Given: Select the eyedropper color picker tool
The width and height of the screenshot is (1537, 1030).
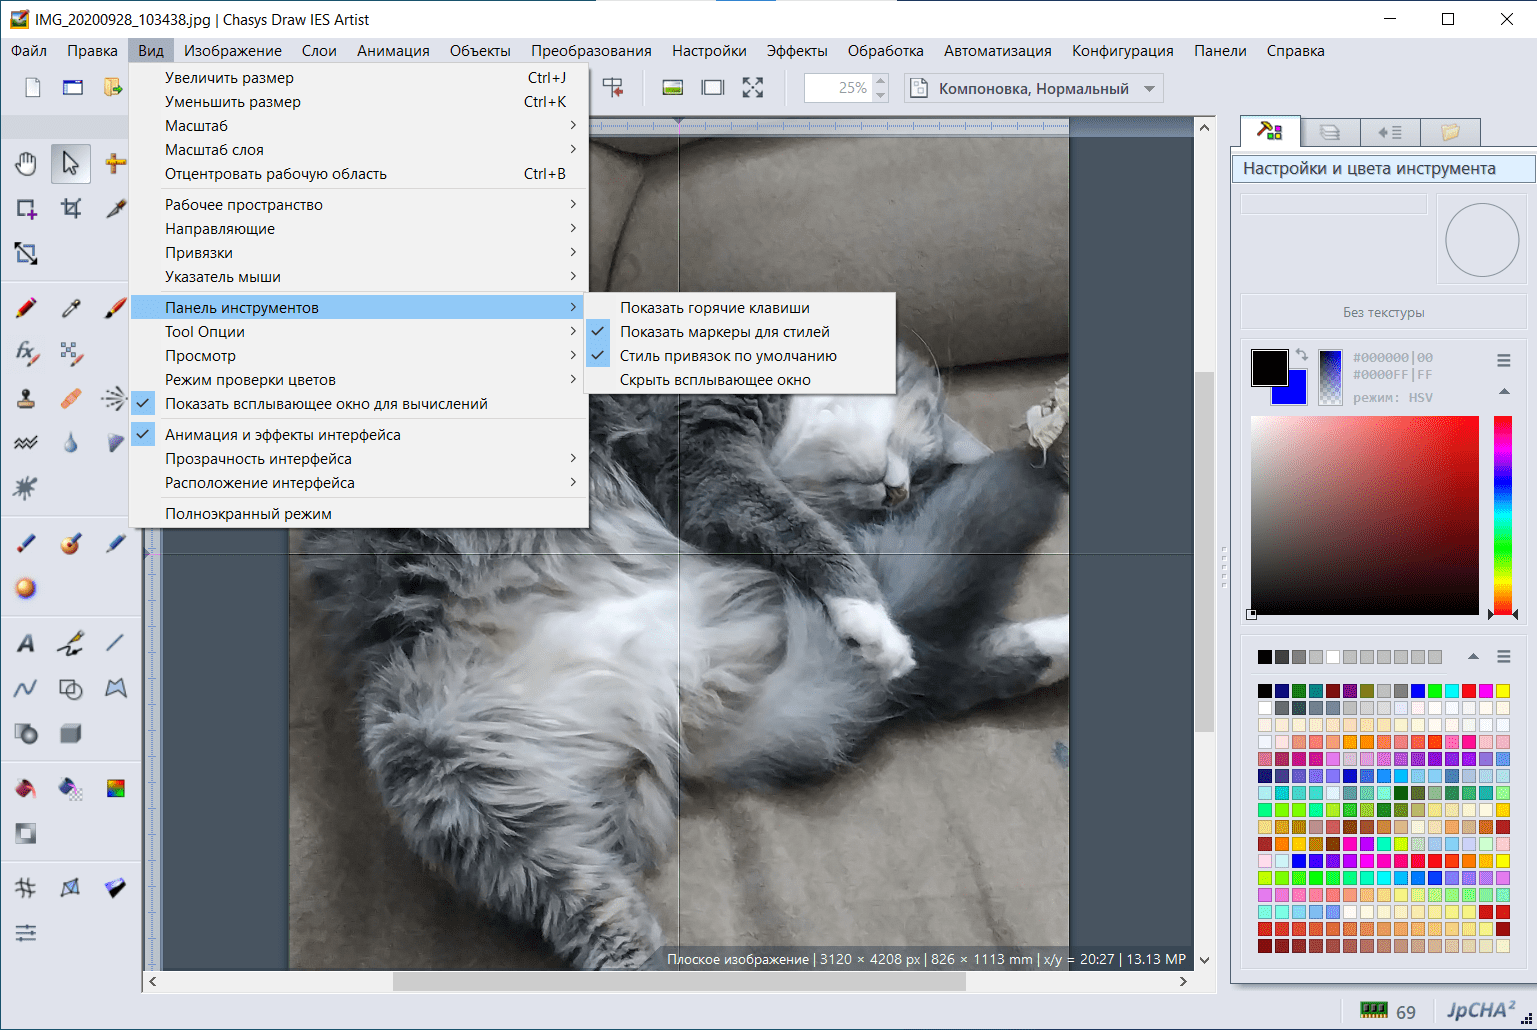Looking at the screenshot, I should coord(70,308).
